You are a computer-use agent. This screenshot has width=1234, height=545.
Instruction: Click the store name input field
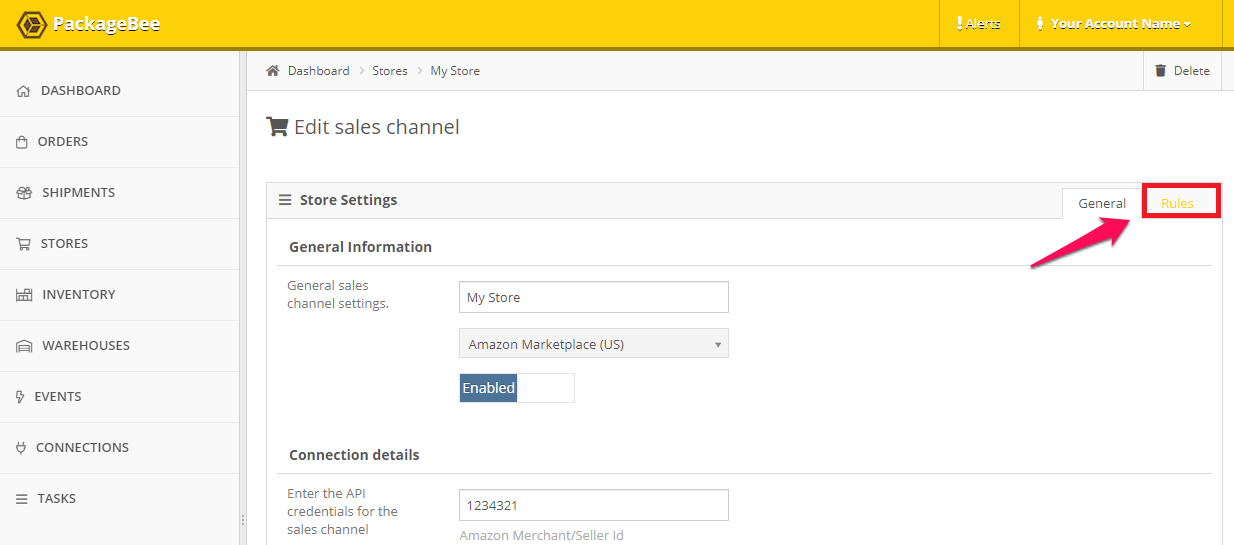594,297
